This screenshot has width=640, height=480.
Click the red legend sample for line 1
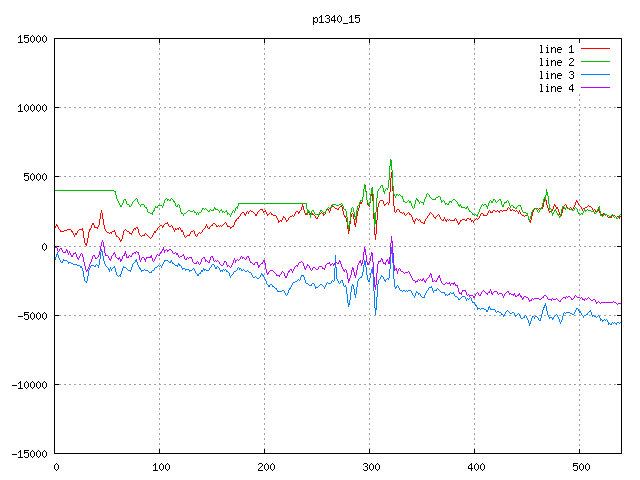pos(596,49)
